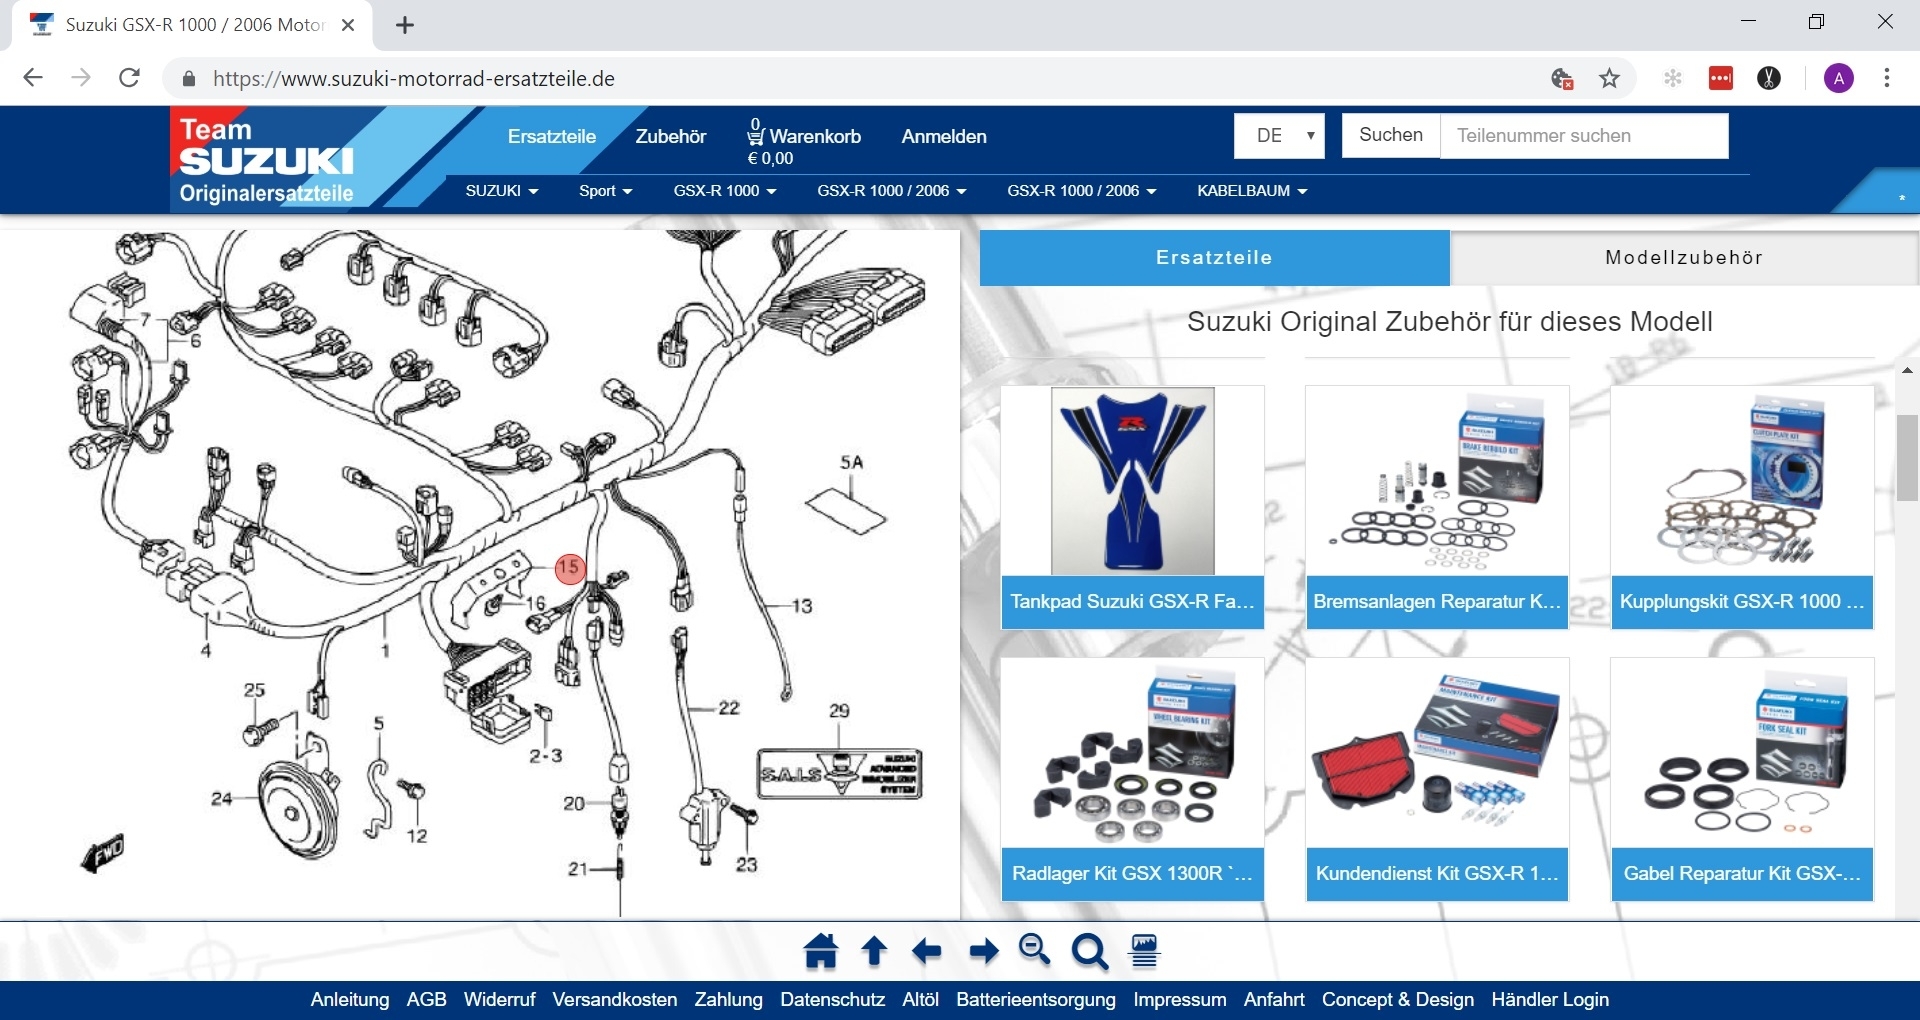Switch to the Modellzubehör tab
Screen dimensions: 1920x1020
(x=1684, y=258)
